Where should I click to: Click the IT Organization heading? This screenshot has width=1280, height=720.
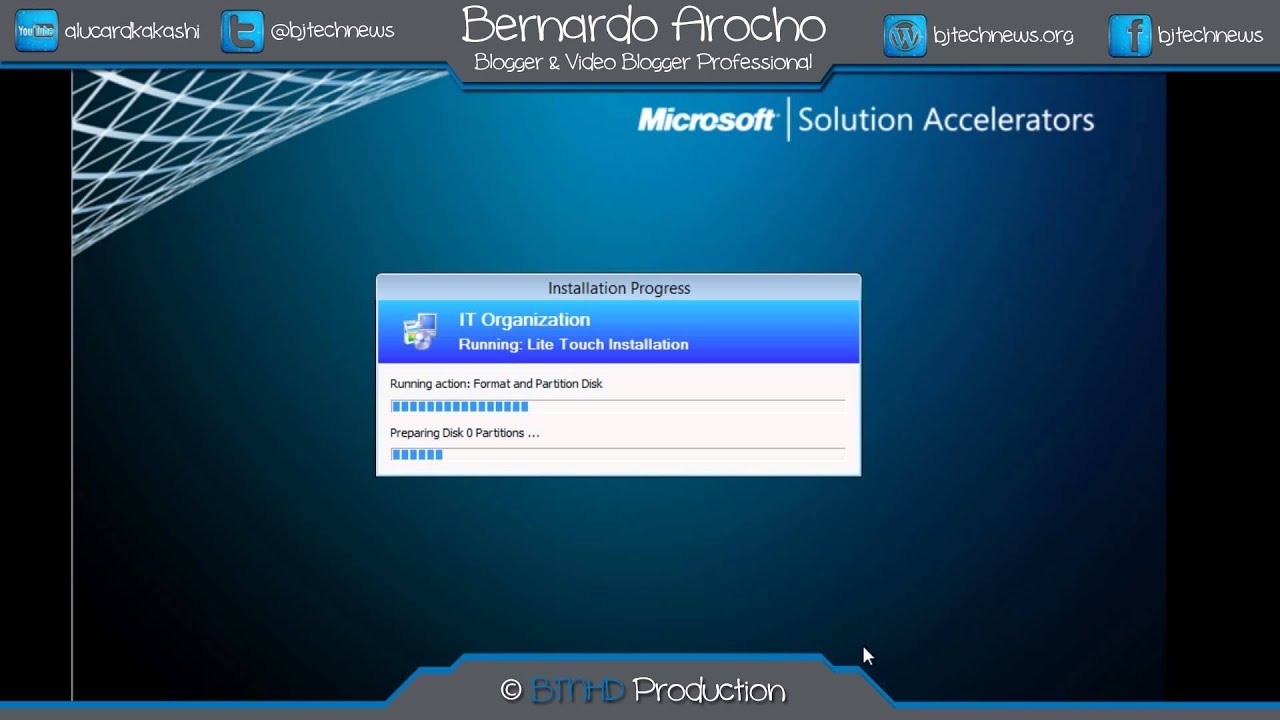coord(524,320)
